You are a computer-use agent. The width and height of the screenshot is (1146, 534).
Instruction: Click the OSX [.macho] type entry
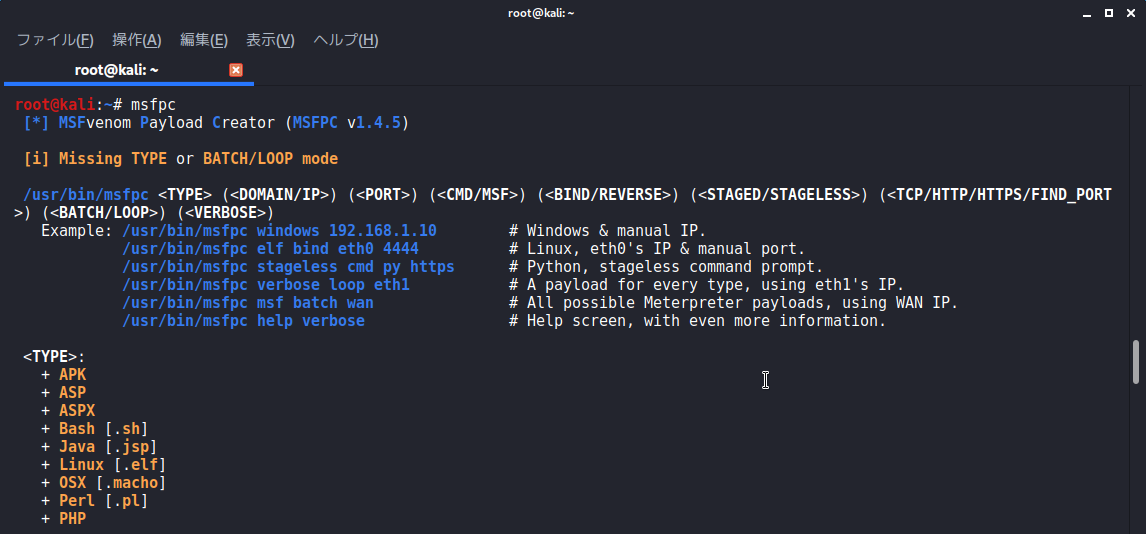(x=113, y=483)
